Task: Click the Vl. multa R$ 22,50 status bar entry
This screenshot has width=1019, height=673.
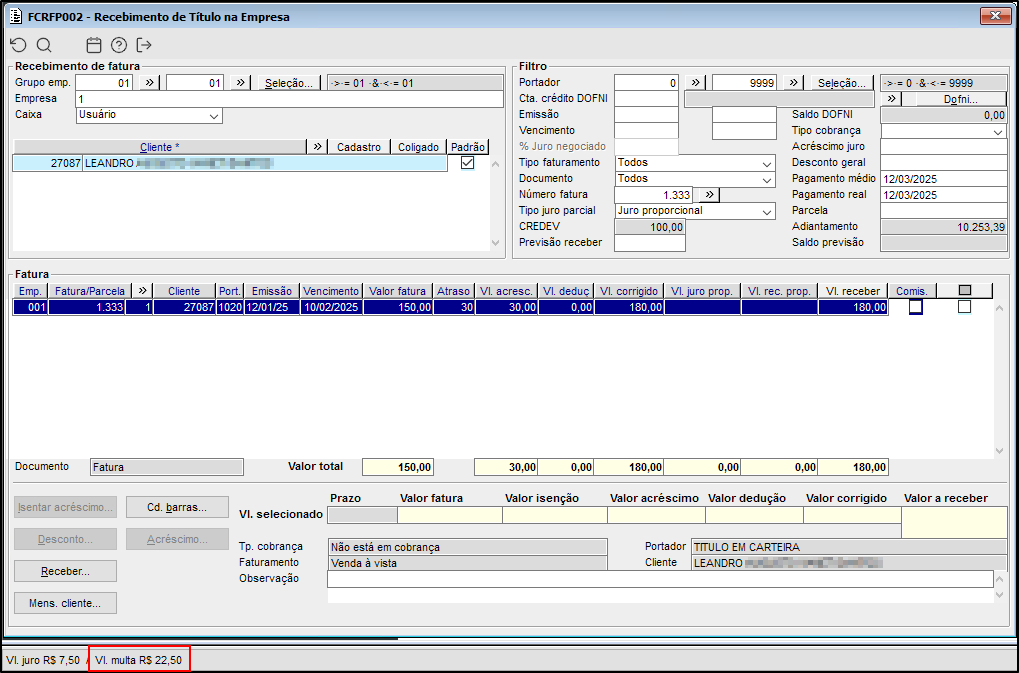Action: (138, 660)
